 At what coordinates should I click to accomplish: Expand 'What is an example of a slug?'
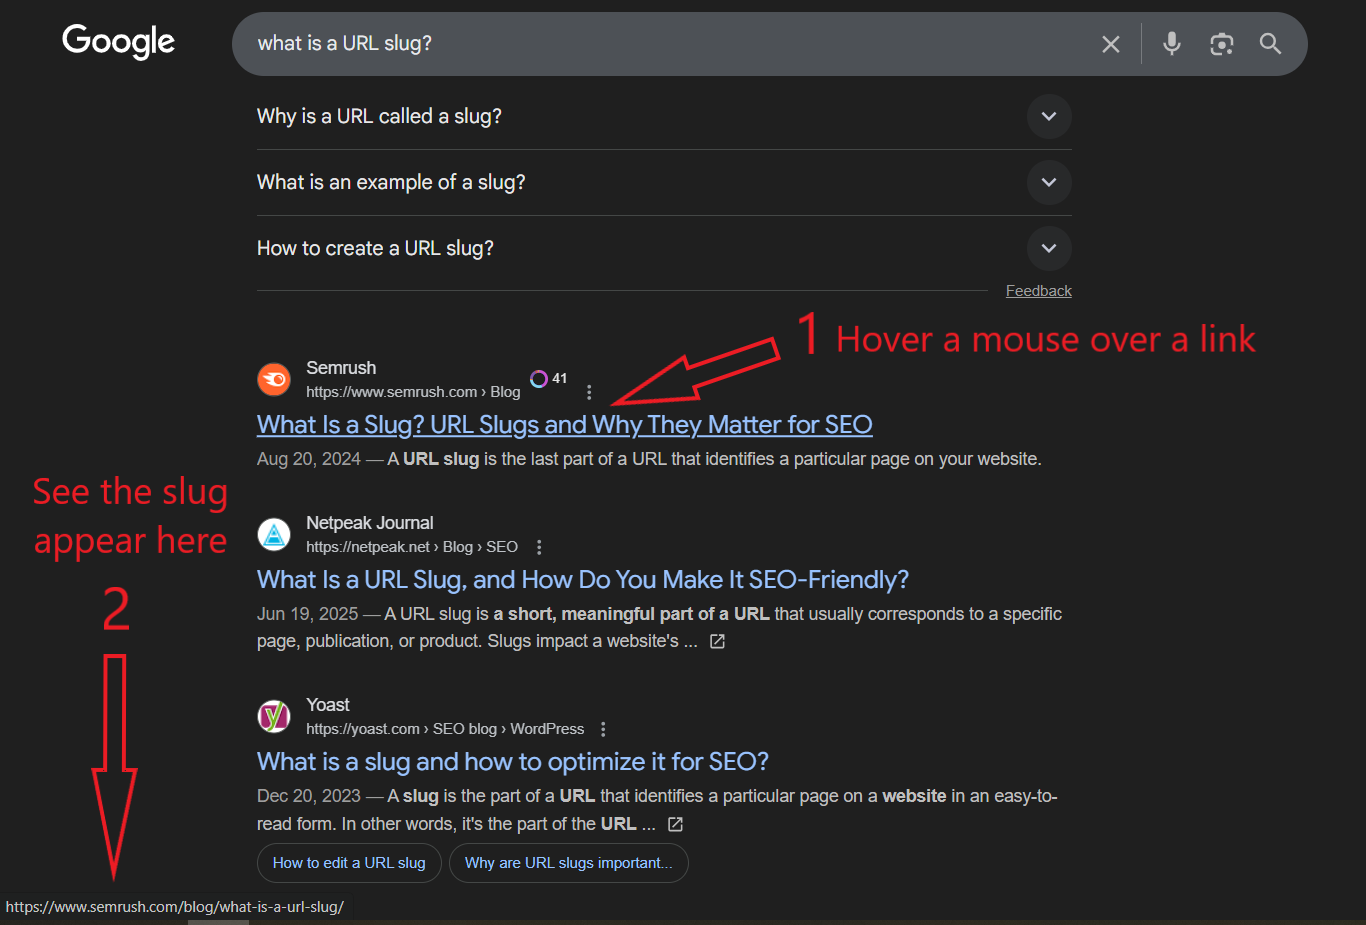point(1049,183)
